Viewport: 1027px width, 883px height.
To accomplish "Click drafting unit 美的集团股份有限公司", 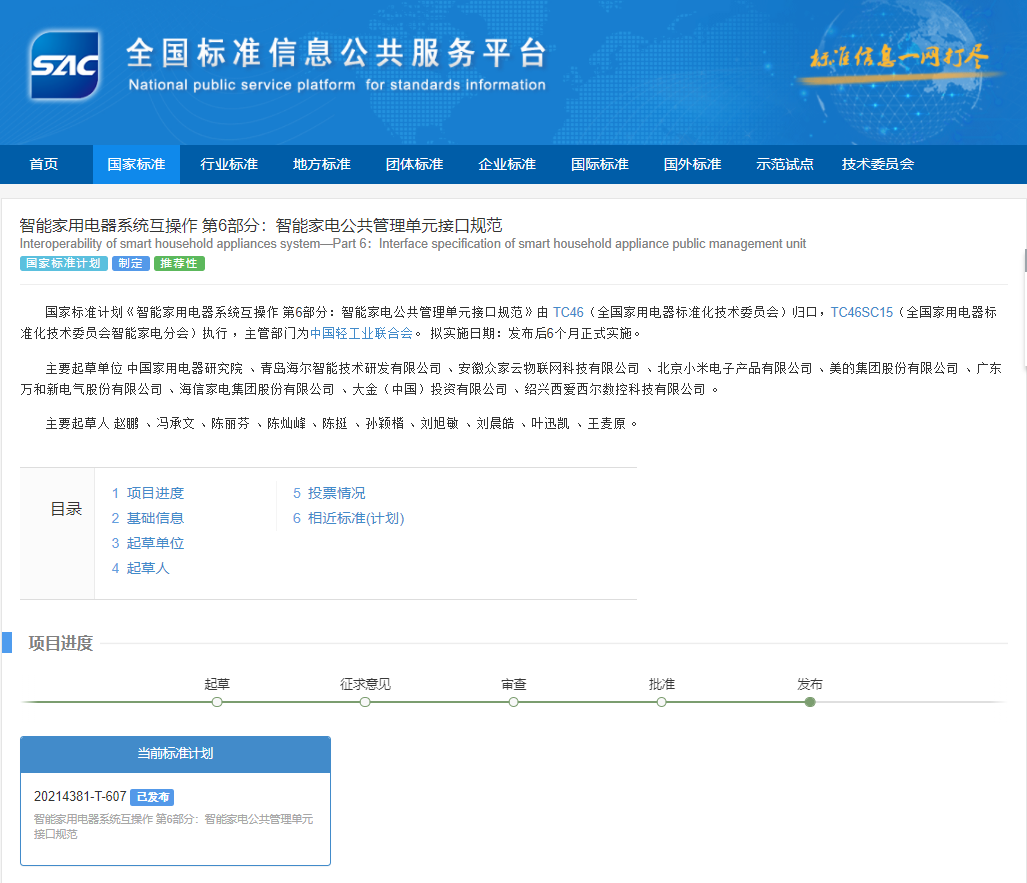I will click(x=893, y=369).
